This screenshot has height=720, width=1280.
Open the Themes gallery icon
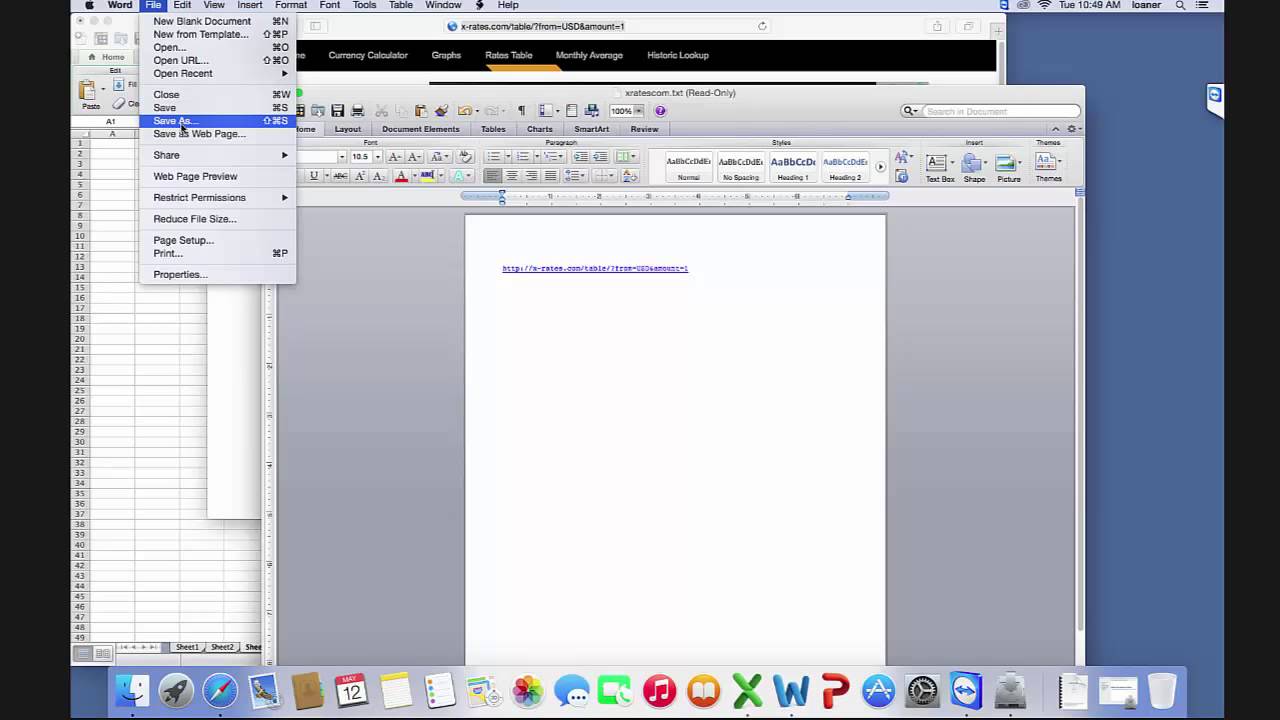[1048, 166]
